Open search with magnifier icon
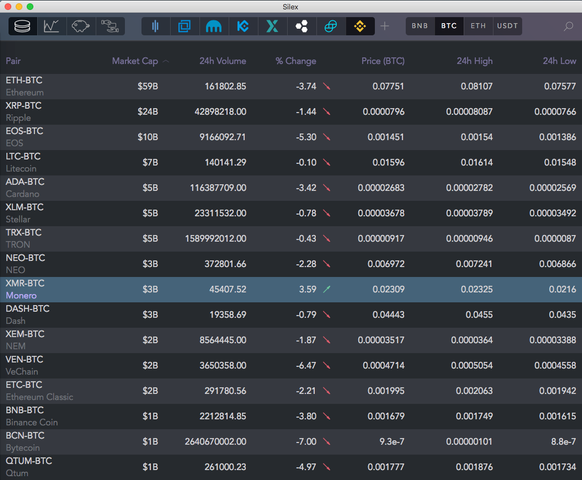Viewport: 582px width, 480px height. (568, 26)
